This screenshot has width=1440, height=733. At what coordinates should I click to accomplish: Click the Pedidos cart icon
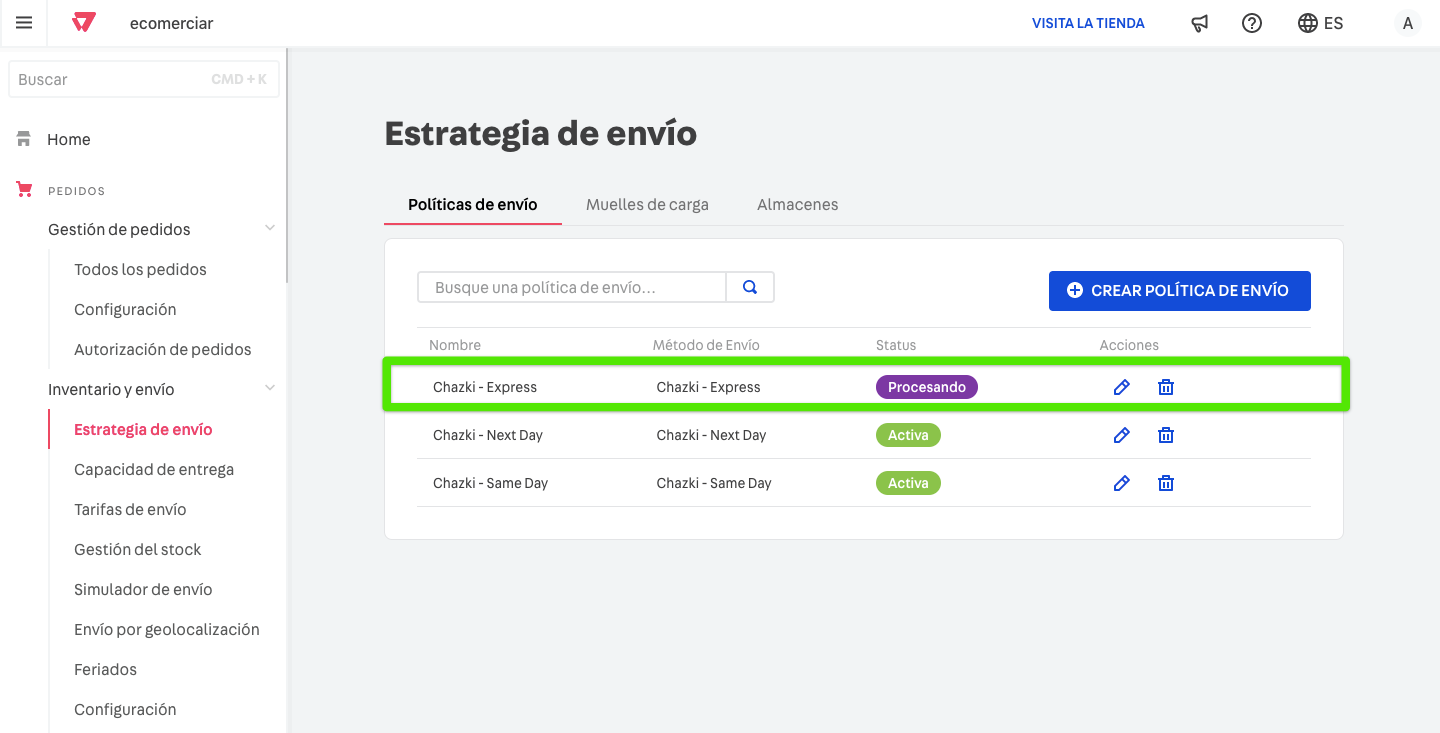coord(24,190)
